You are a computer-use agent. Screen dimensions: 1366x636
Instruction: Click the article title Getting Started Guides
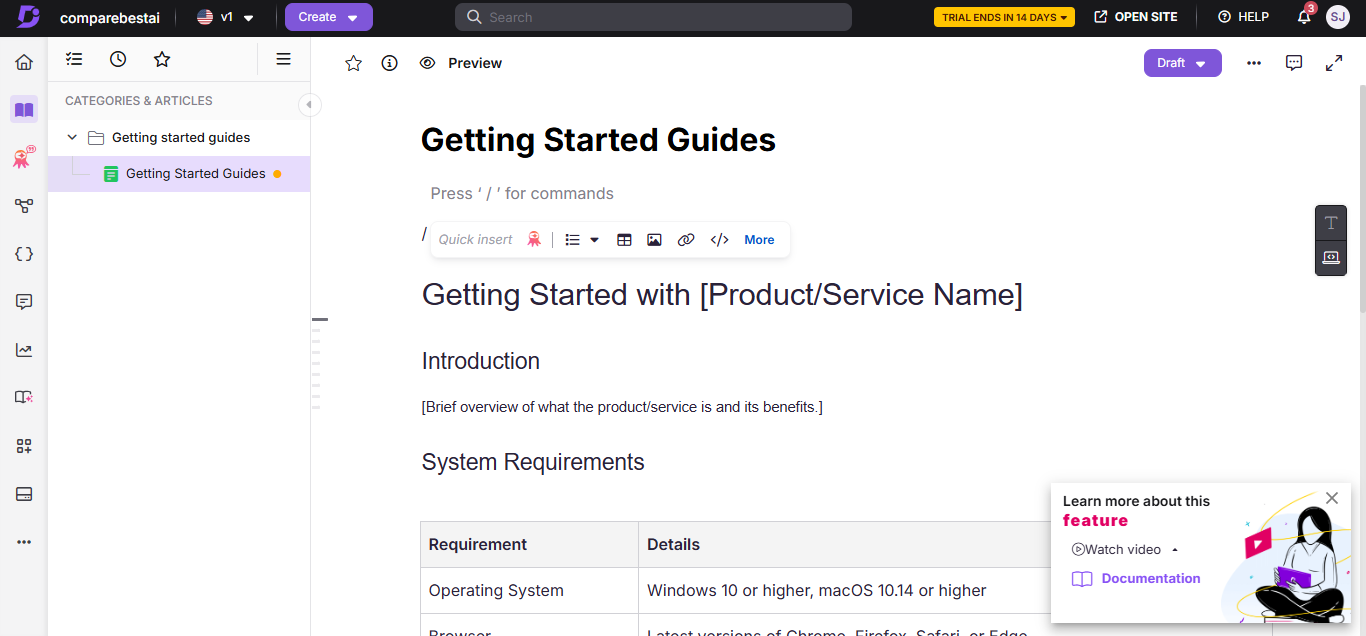coord(598,140)
